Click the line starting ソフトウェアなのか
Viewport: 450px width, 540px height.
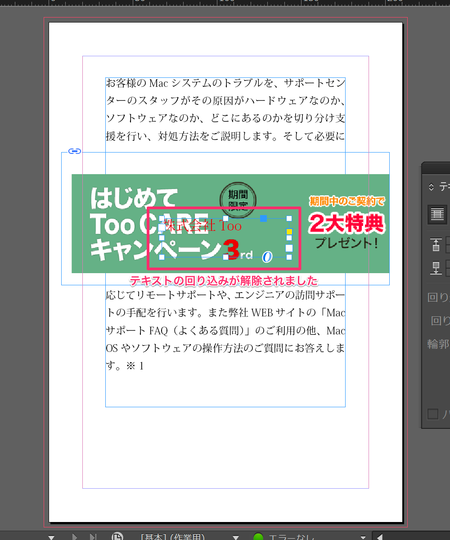(x=225, y=118)
